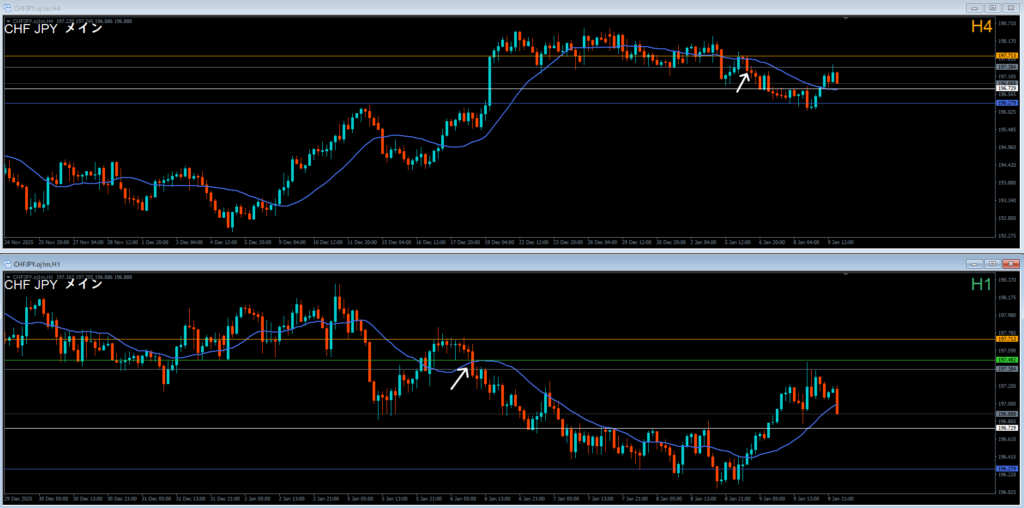Screen dimensions: 1024x508
Task: Click the white arrow on the H4 chart
Action: (741, 82)
